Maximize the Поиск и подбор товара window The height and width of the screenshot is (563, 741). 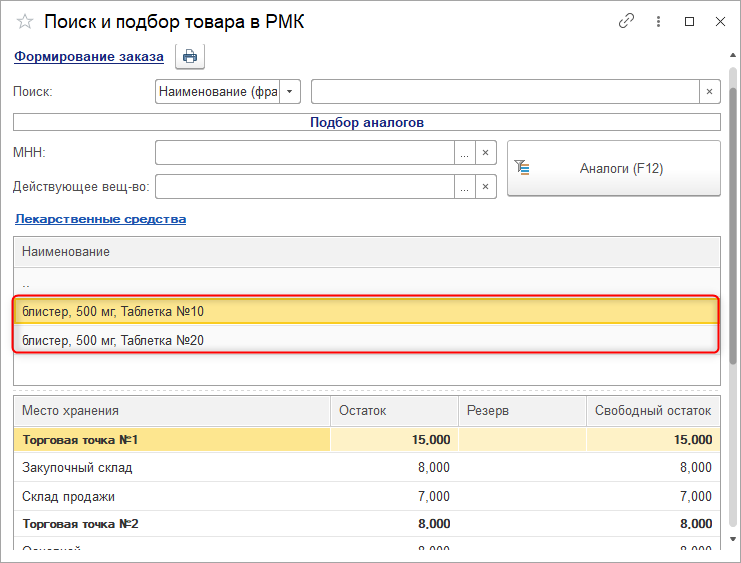click(x=689, y=22)
